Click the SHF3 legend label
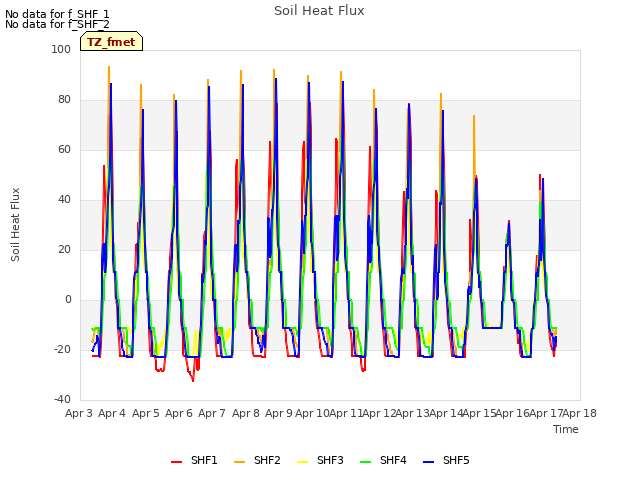640x480 pixels. coord(330,460)
